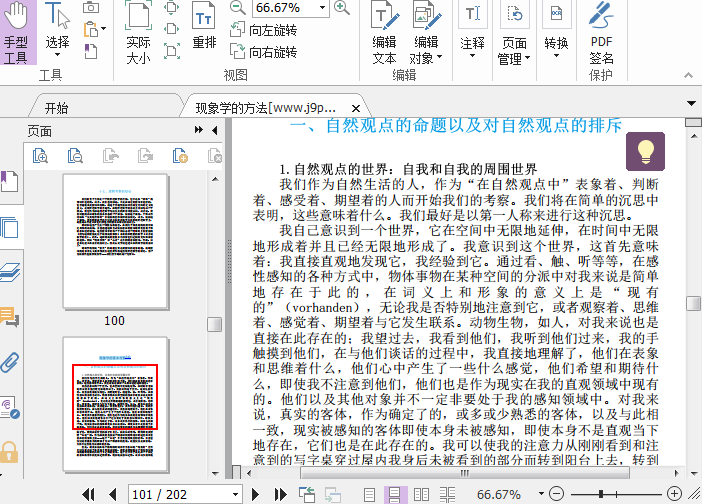Open the Attachments paperclip panel
This screenshot has width=702, height=504.
pyautogui.click(x=10, y=362)
